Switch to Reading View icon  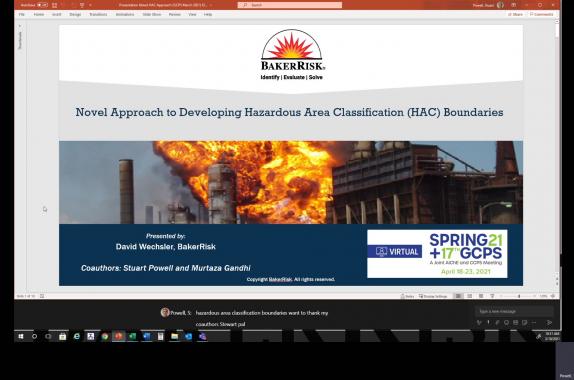481,296
